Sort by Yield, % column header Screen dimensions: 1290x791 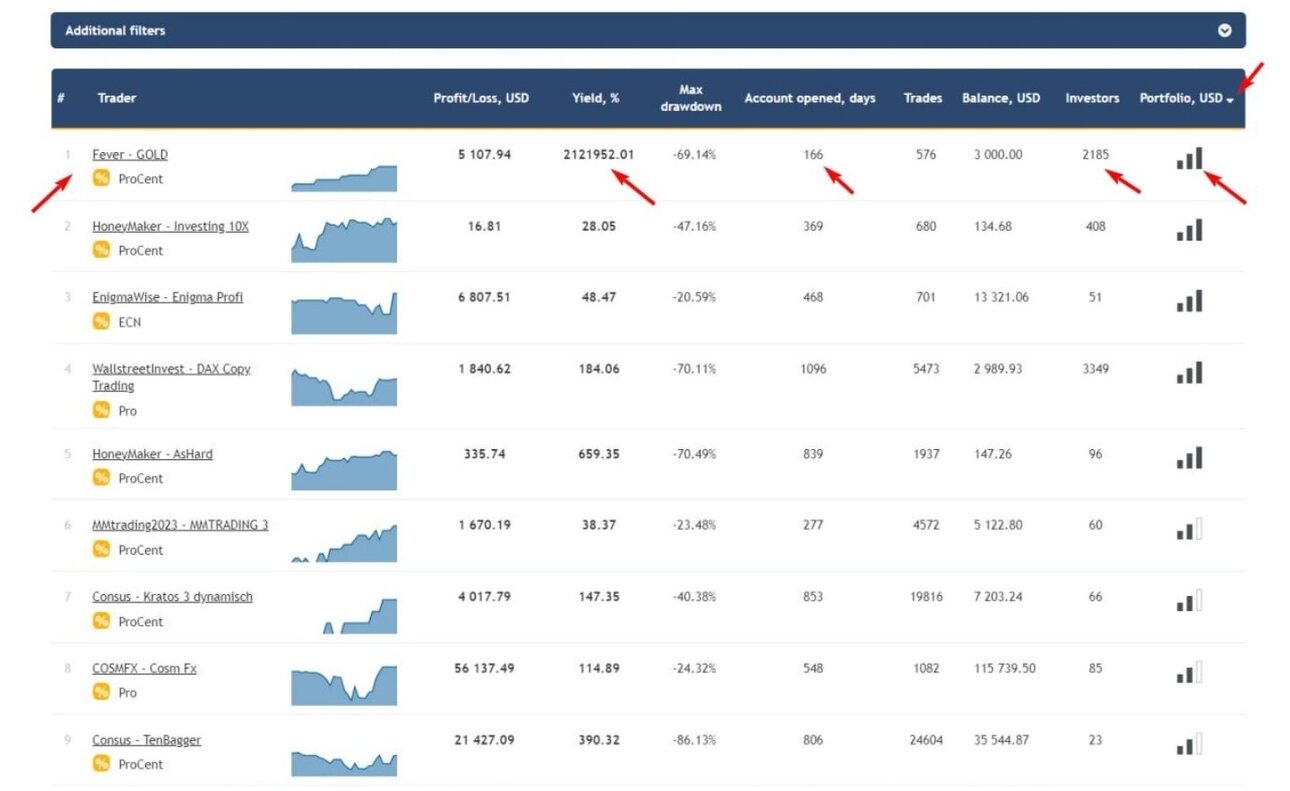(596, 98)
